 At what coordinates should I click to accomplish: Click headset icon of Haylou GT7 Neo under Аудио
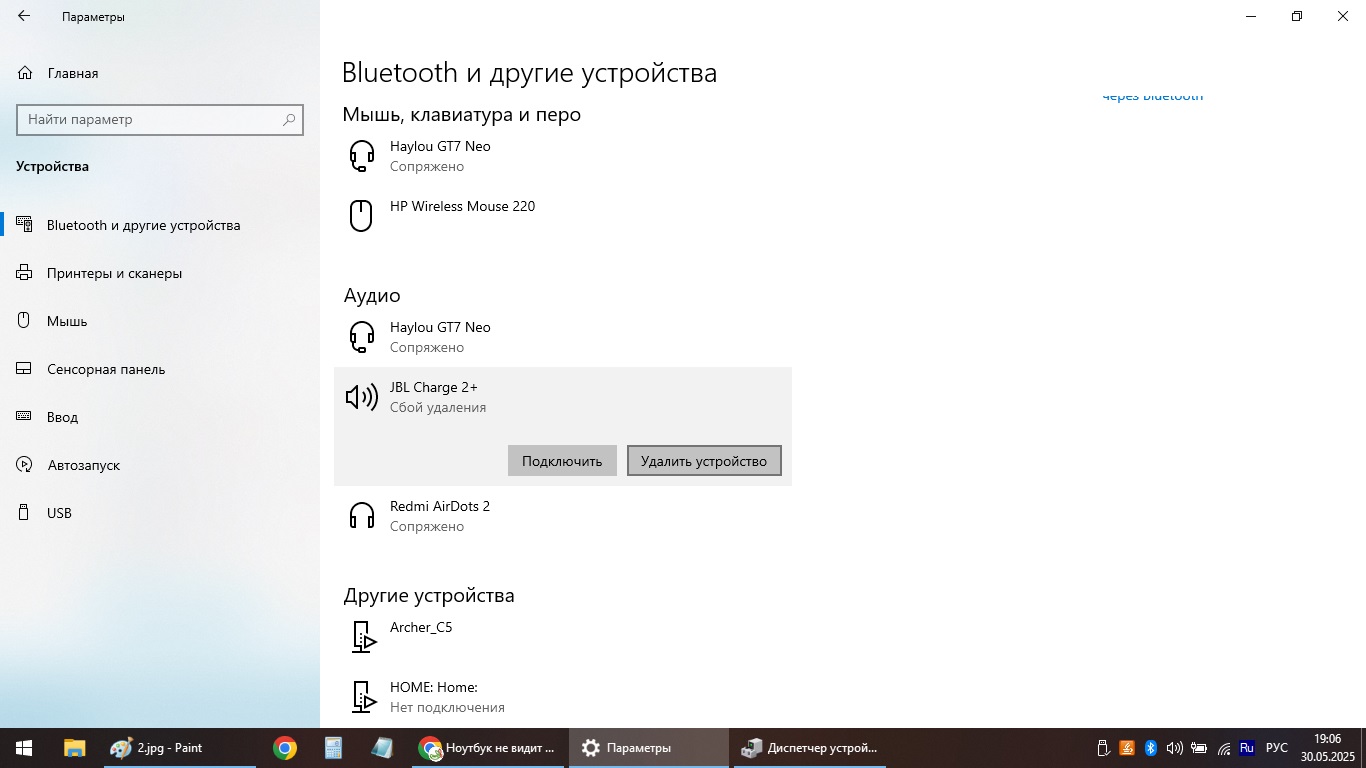tap(361, 337)
